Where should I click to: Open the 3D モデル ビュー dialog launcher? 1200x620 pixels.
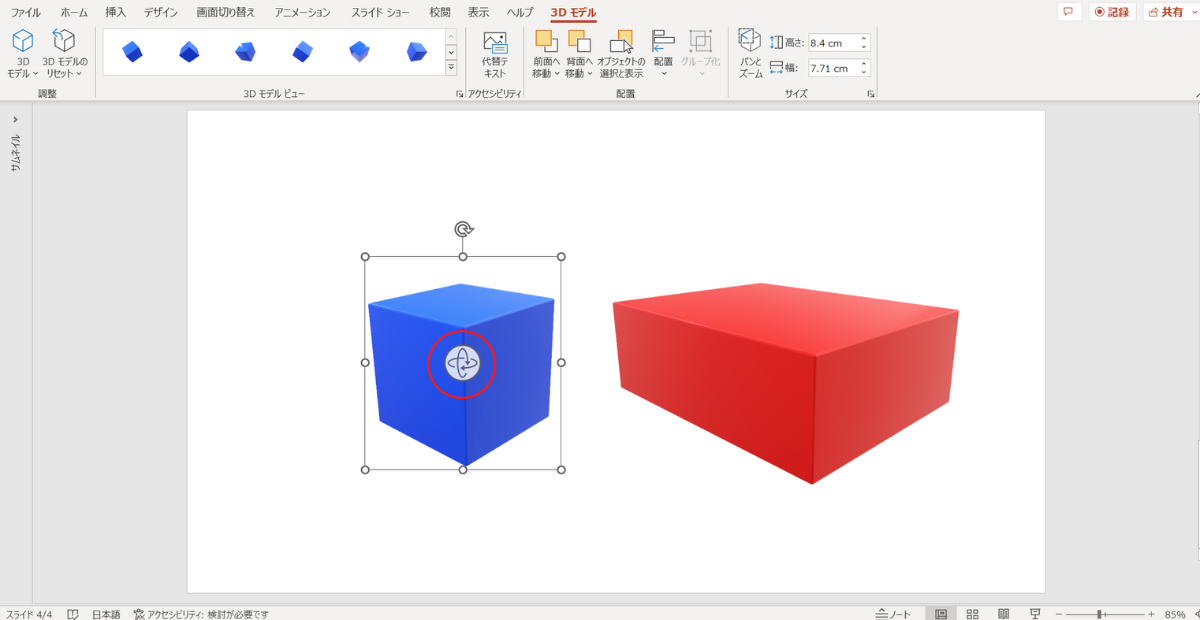pos(459,94)
